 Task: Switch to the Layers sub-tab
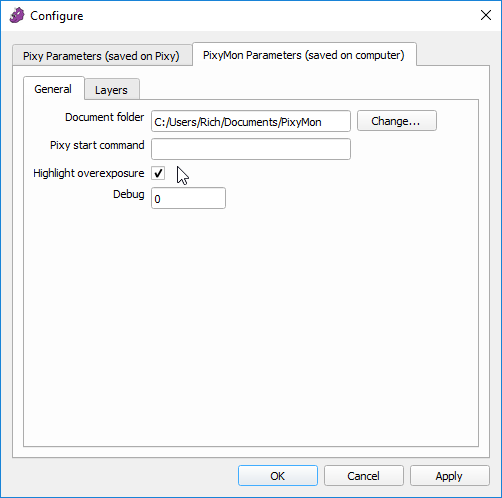pyautogui.click(x=111, y=90)
